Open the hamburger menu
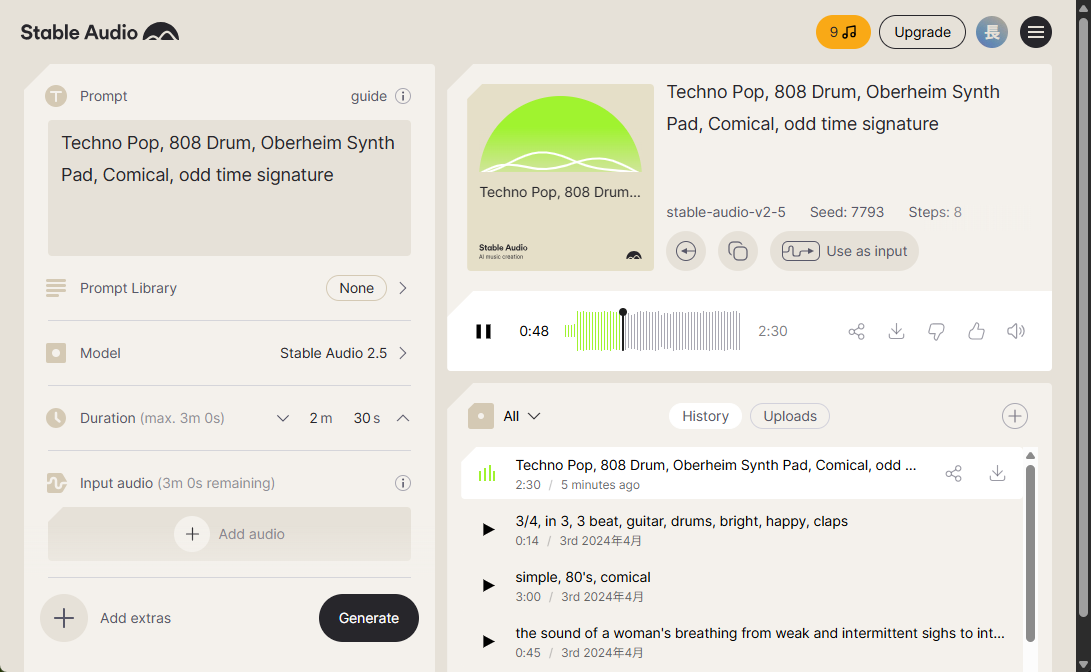The height and width of the screenshot is (672, 1091). pos(1036,32)
